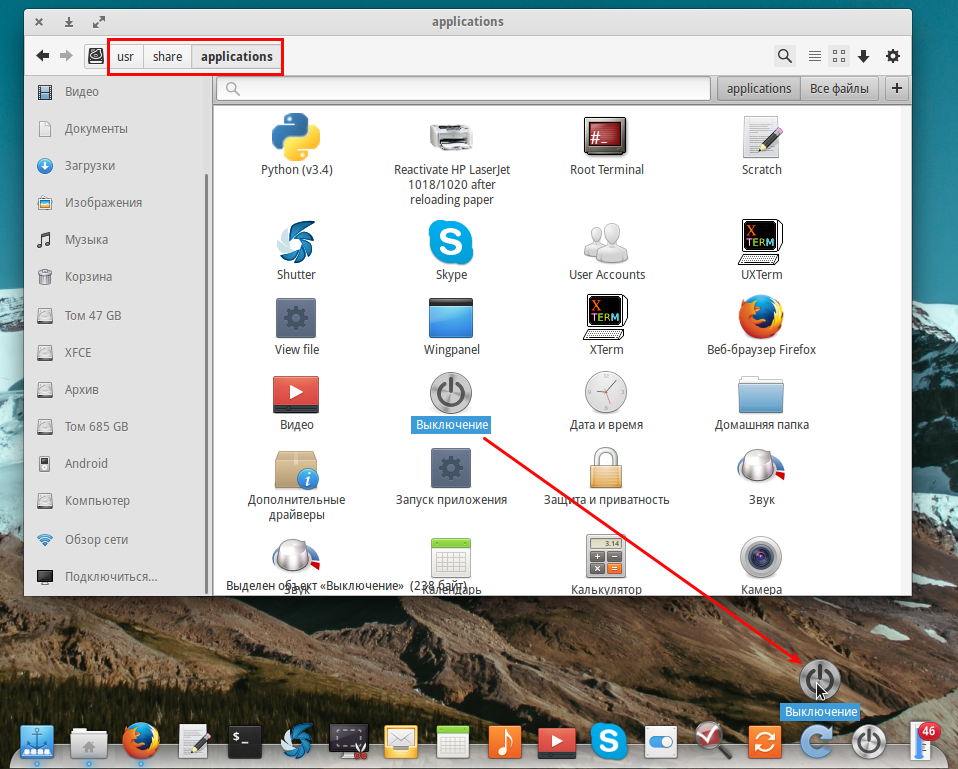Add new search filter with plus button
The height and width of the screenshot is (769, 958).
click(896, 89)
